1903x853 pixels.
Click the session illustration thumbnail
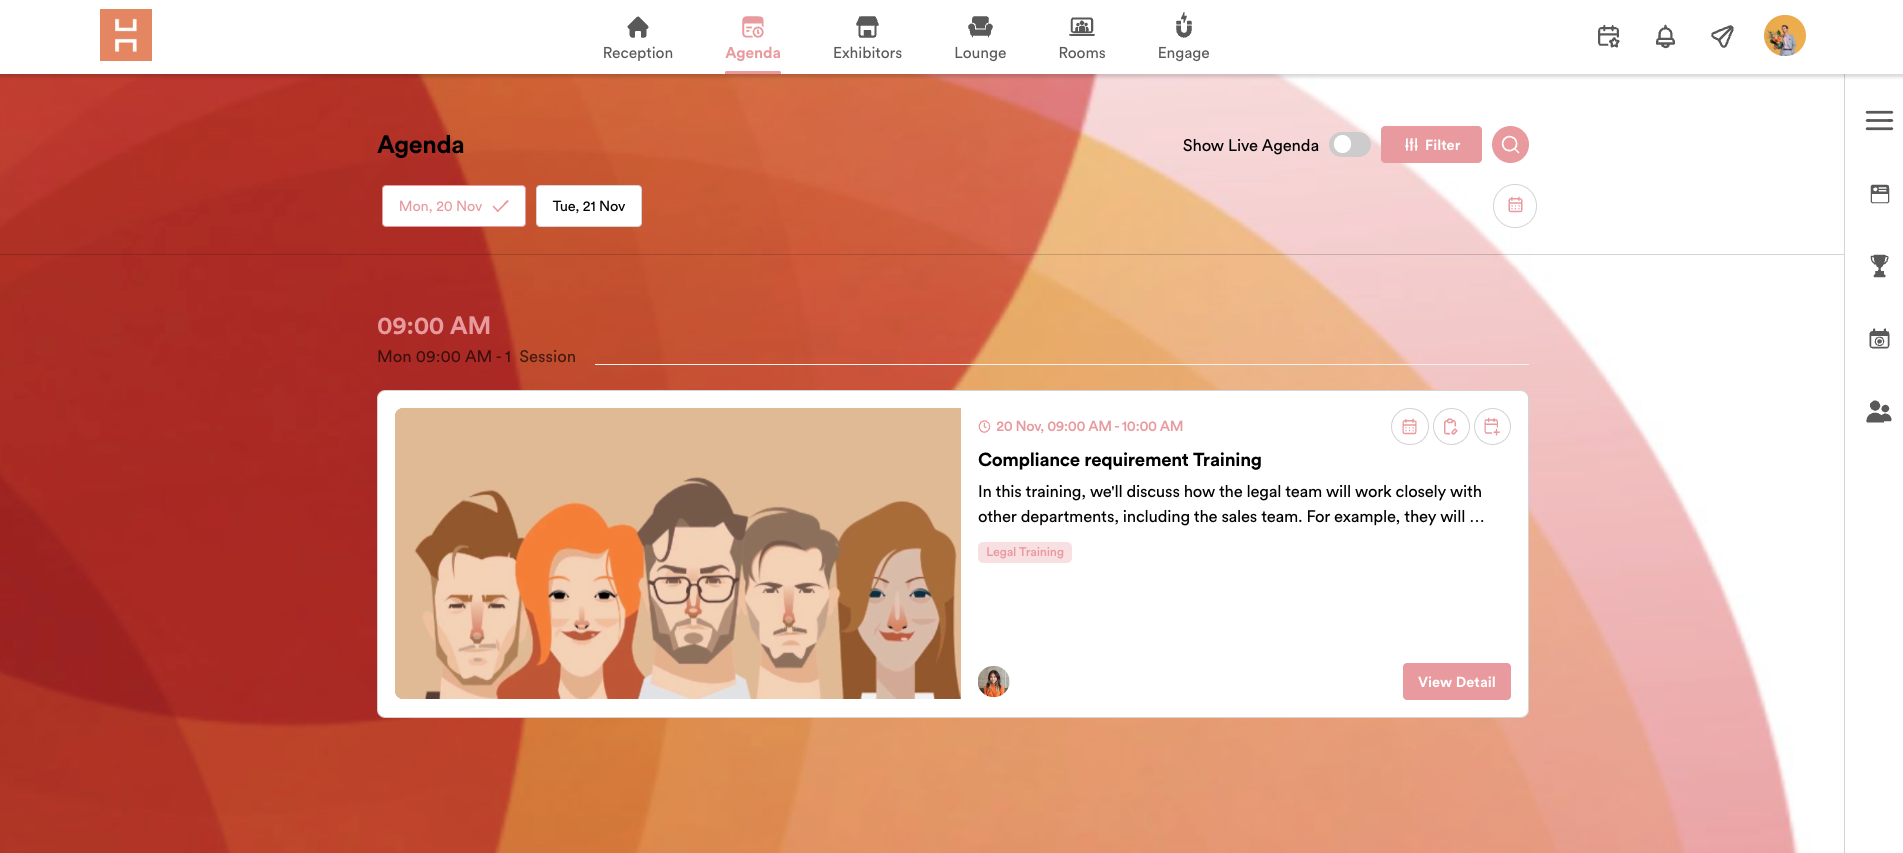[x=678, y=553]
